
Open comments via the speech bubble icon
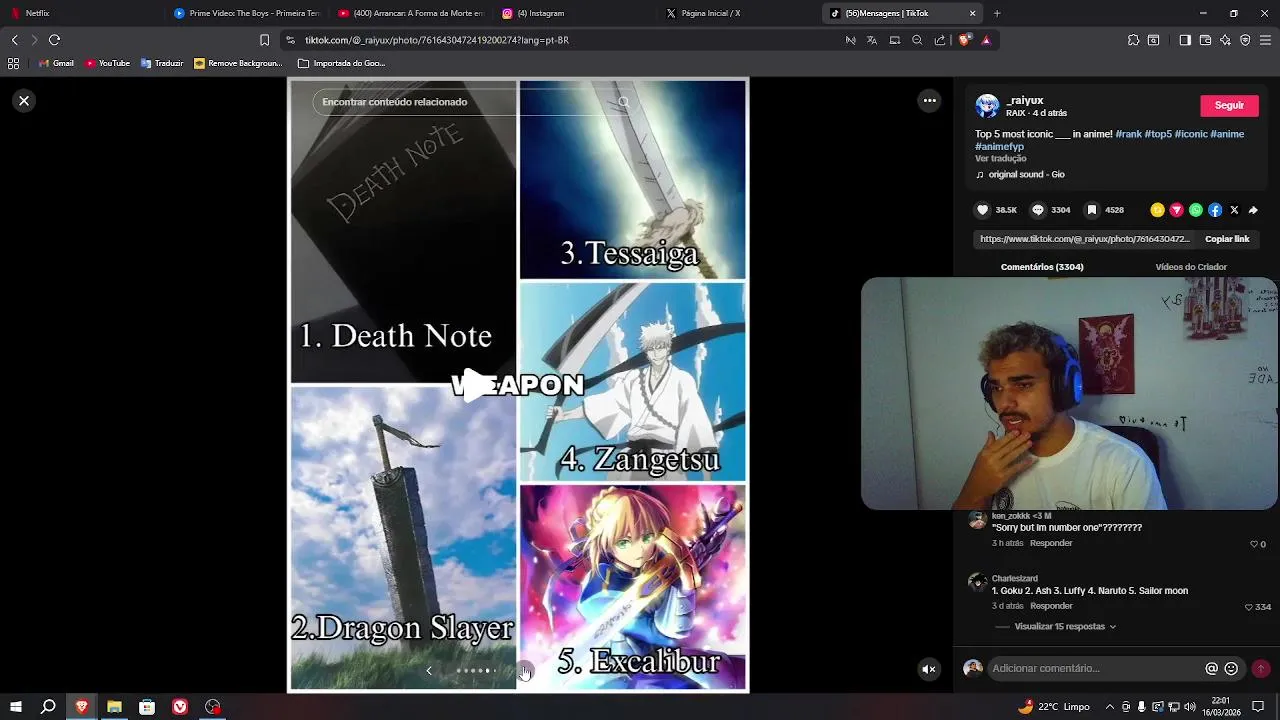tap(1038, 210)
